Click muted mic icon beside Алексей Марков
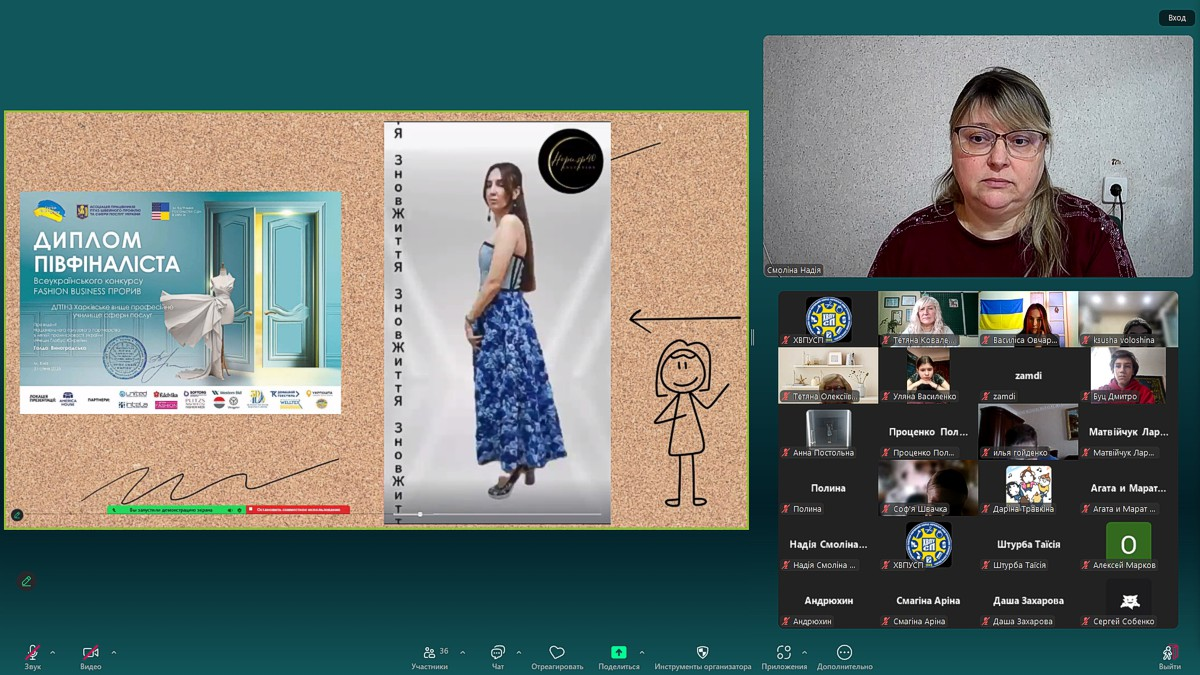Viewport: 1200px width, 675px height. coord(1086,565)
